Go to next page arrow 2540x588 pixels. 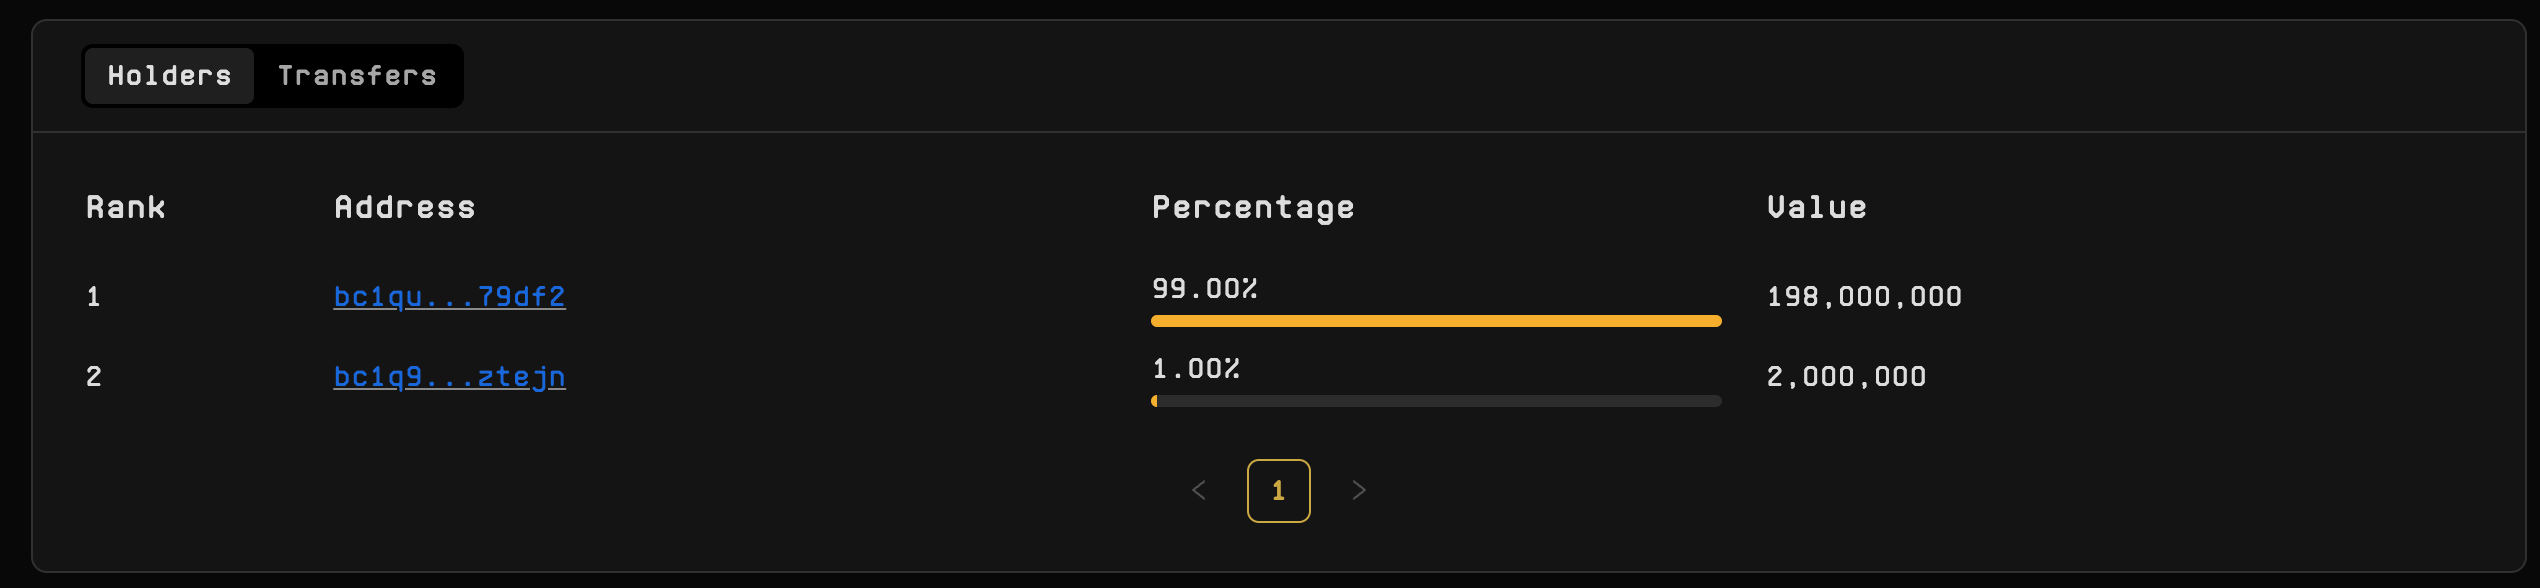click(1358, 490)
